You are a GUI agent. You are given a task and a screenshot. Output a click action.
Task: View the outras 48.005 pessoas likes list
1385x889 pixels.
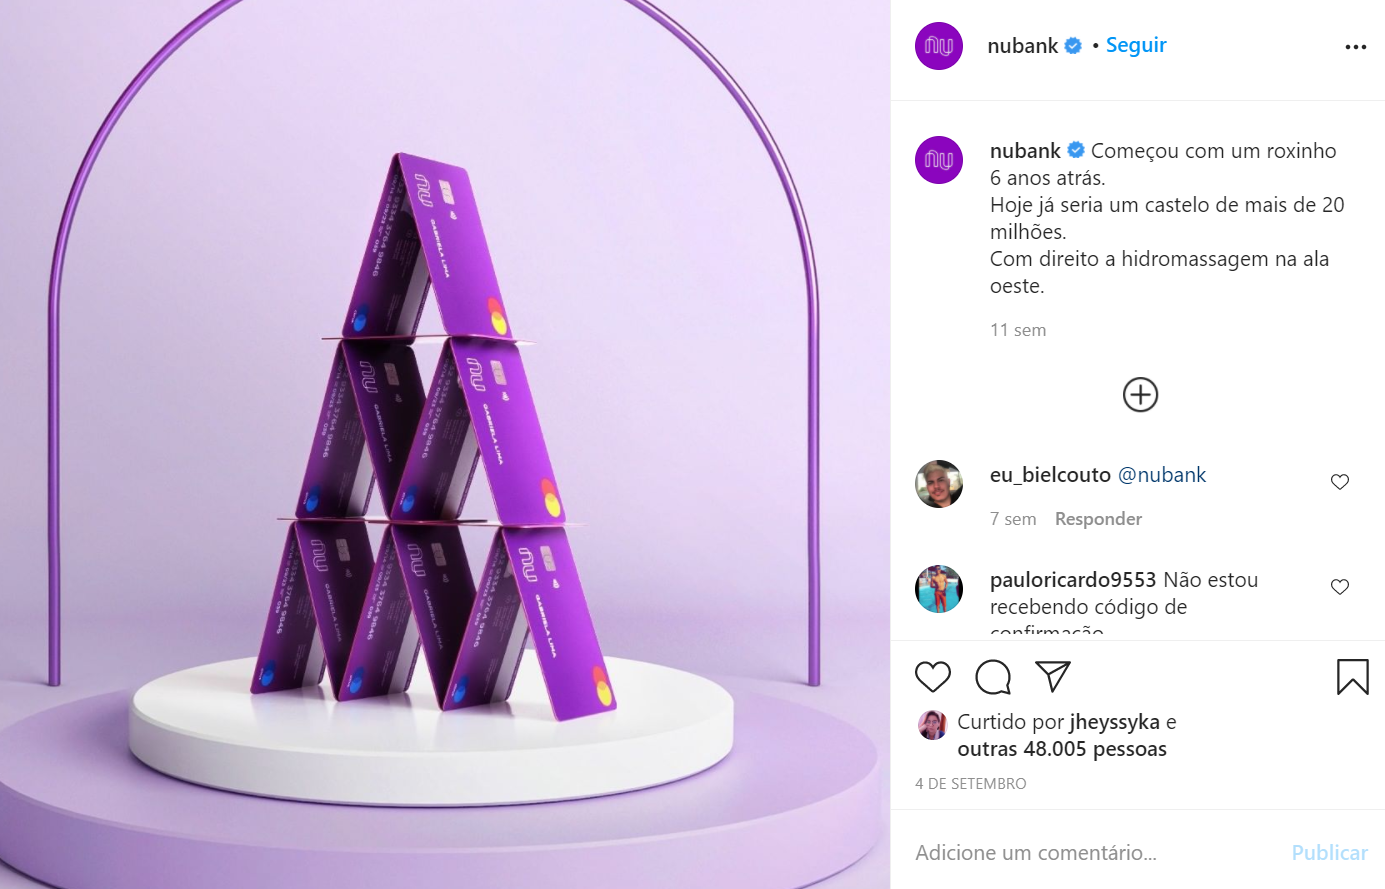pyautogui.click(x=1062, y=749)
